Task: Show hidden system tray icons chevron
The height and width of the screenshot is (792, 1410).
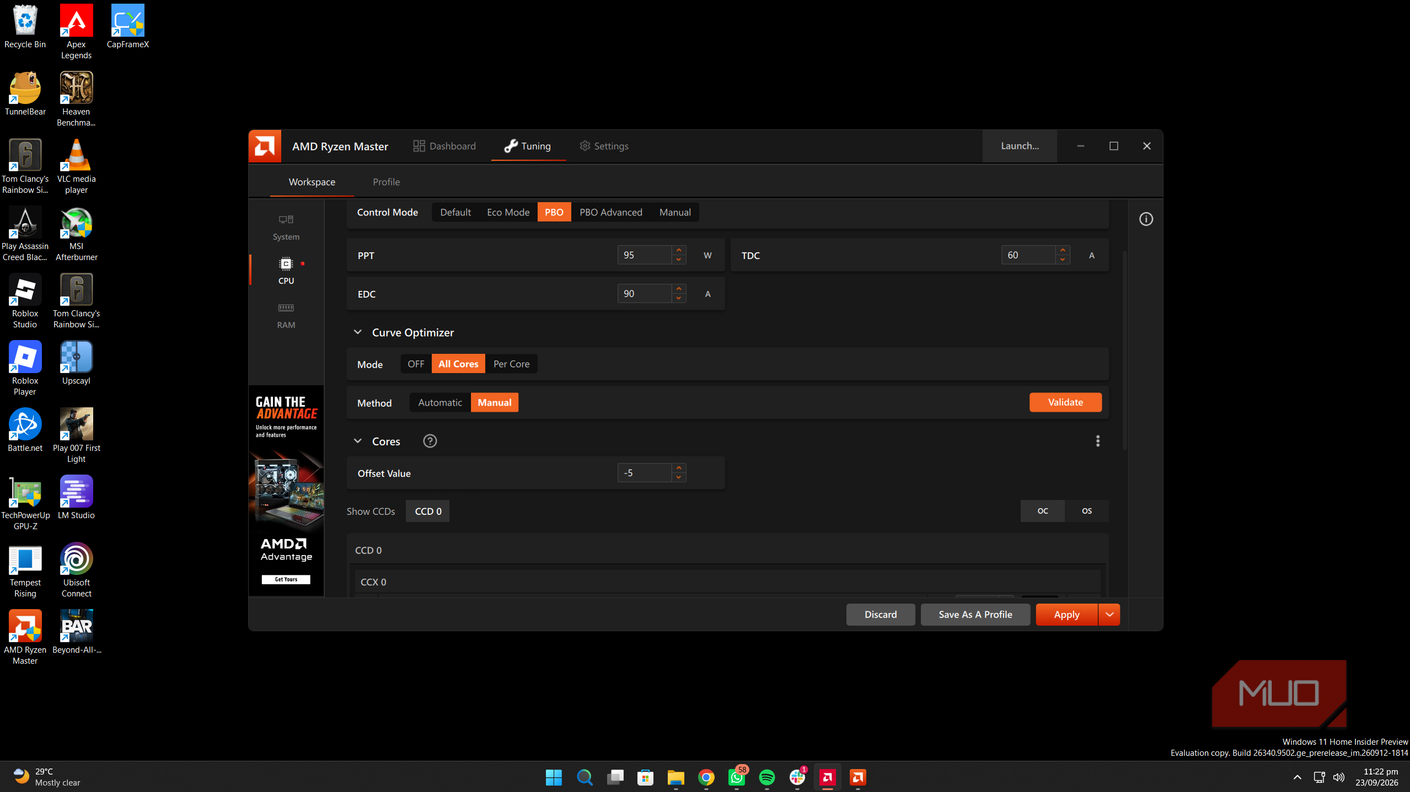Action: click(x=1297, y=777)
